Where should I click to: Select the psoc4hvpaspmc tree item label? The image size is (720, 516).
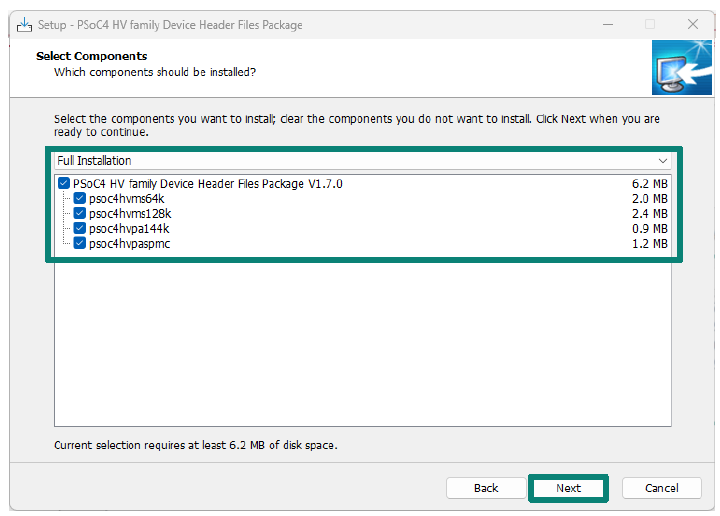129,244
